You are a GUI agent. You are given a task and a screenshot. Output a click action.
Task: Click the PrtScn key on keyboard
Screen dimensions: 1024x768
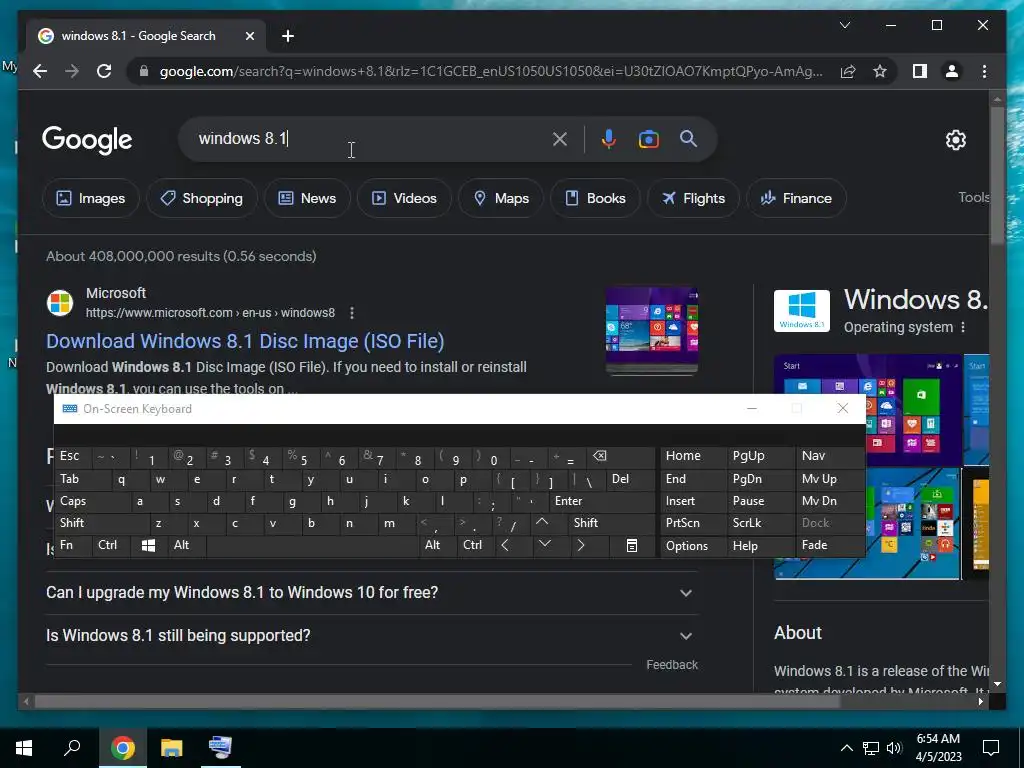[694, 523]
